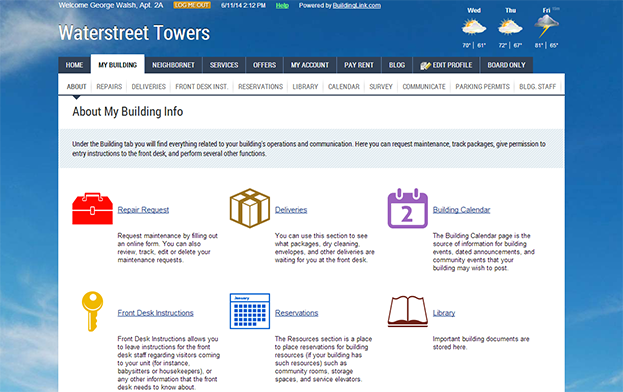Click the open book Library icon
The height and width of the screenshot is (392, 623).
tap(408, 311)
